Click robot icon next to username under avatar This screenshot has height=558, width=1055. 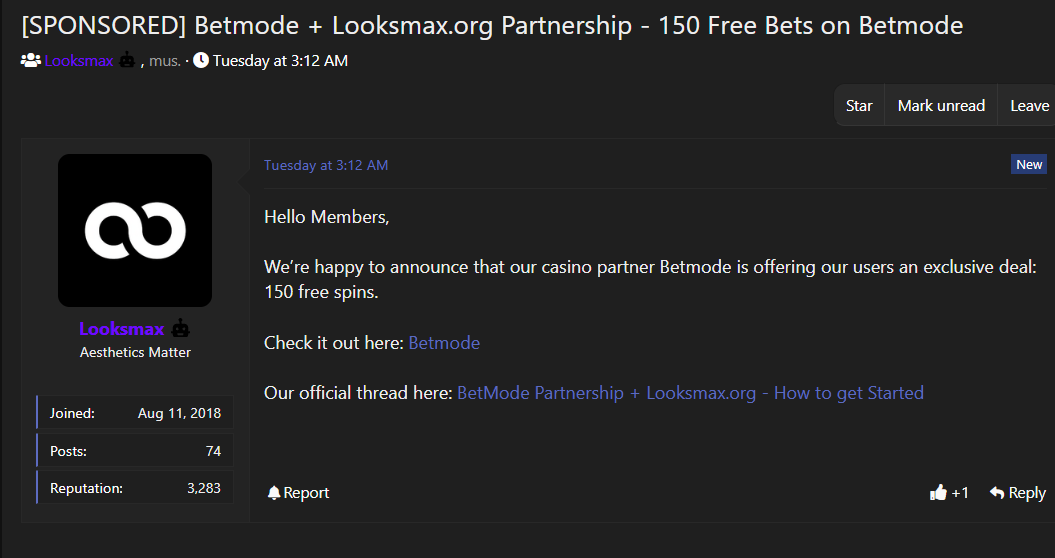pyautogui.click(x=181, y=329)
